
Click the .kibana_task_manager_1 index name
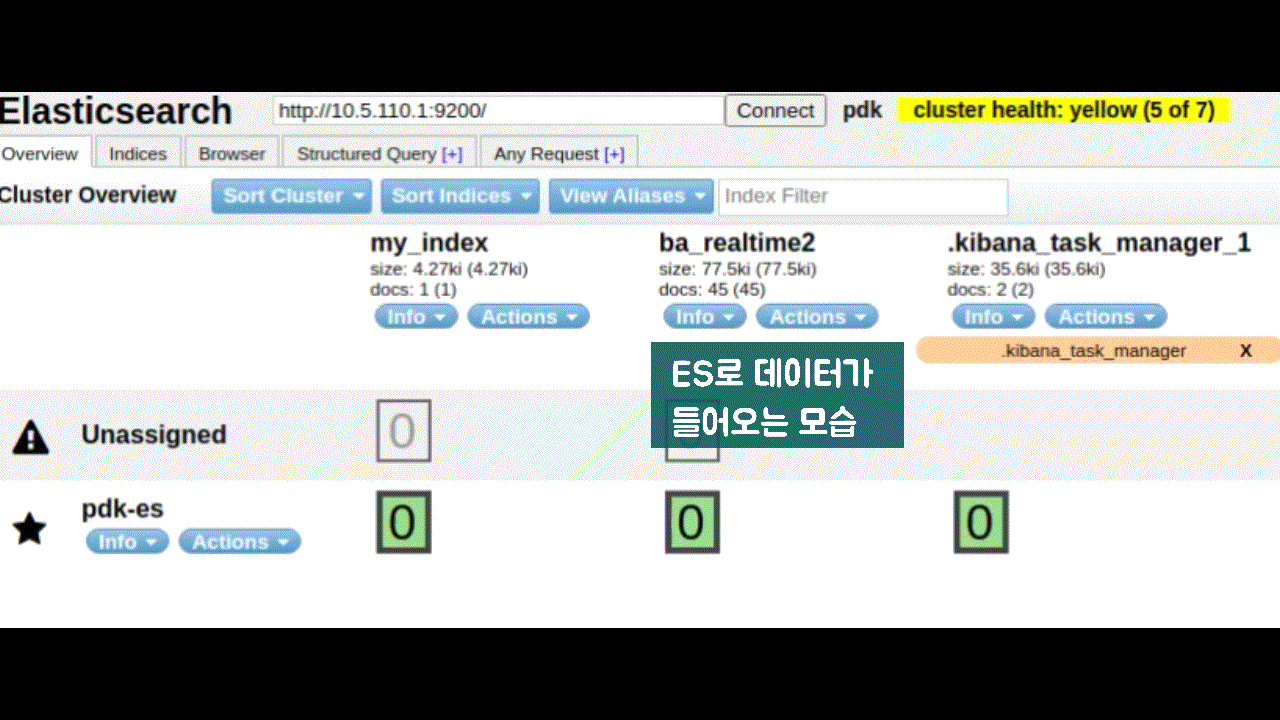1099,243
